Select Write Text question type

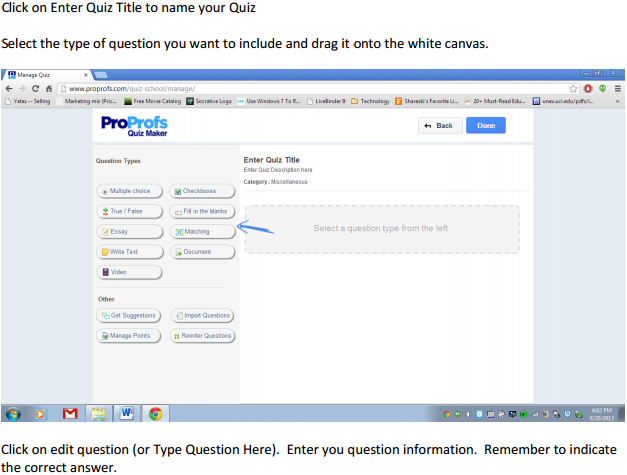[x=130, y=252]
